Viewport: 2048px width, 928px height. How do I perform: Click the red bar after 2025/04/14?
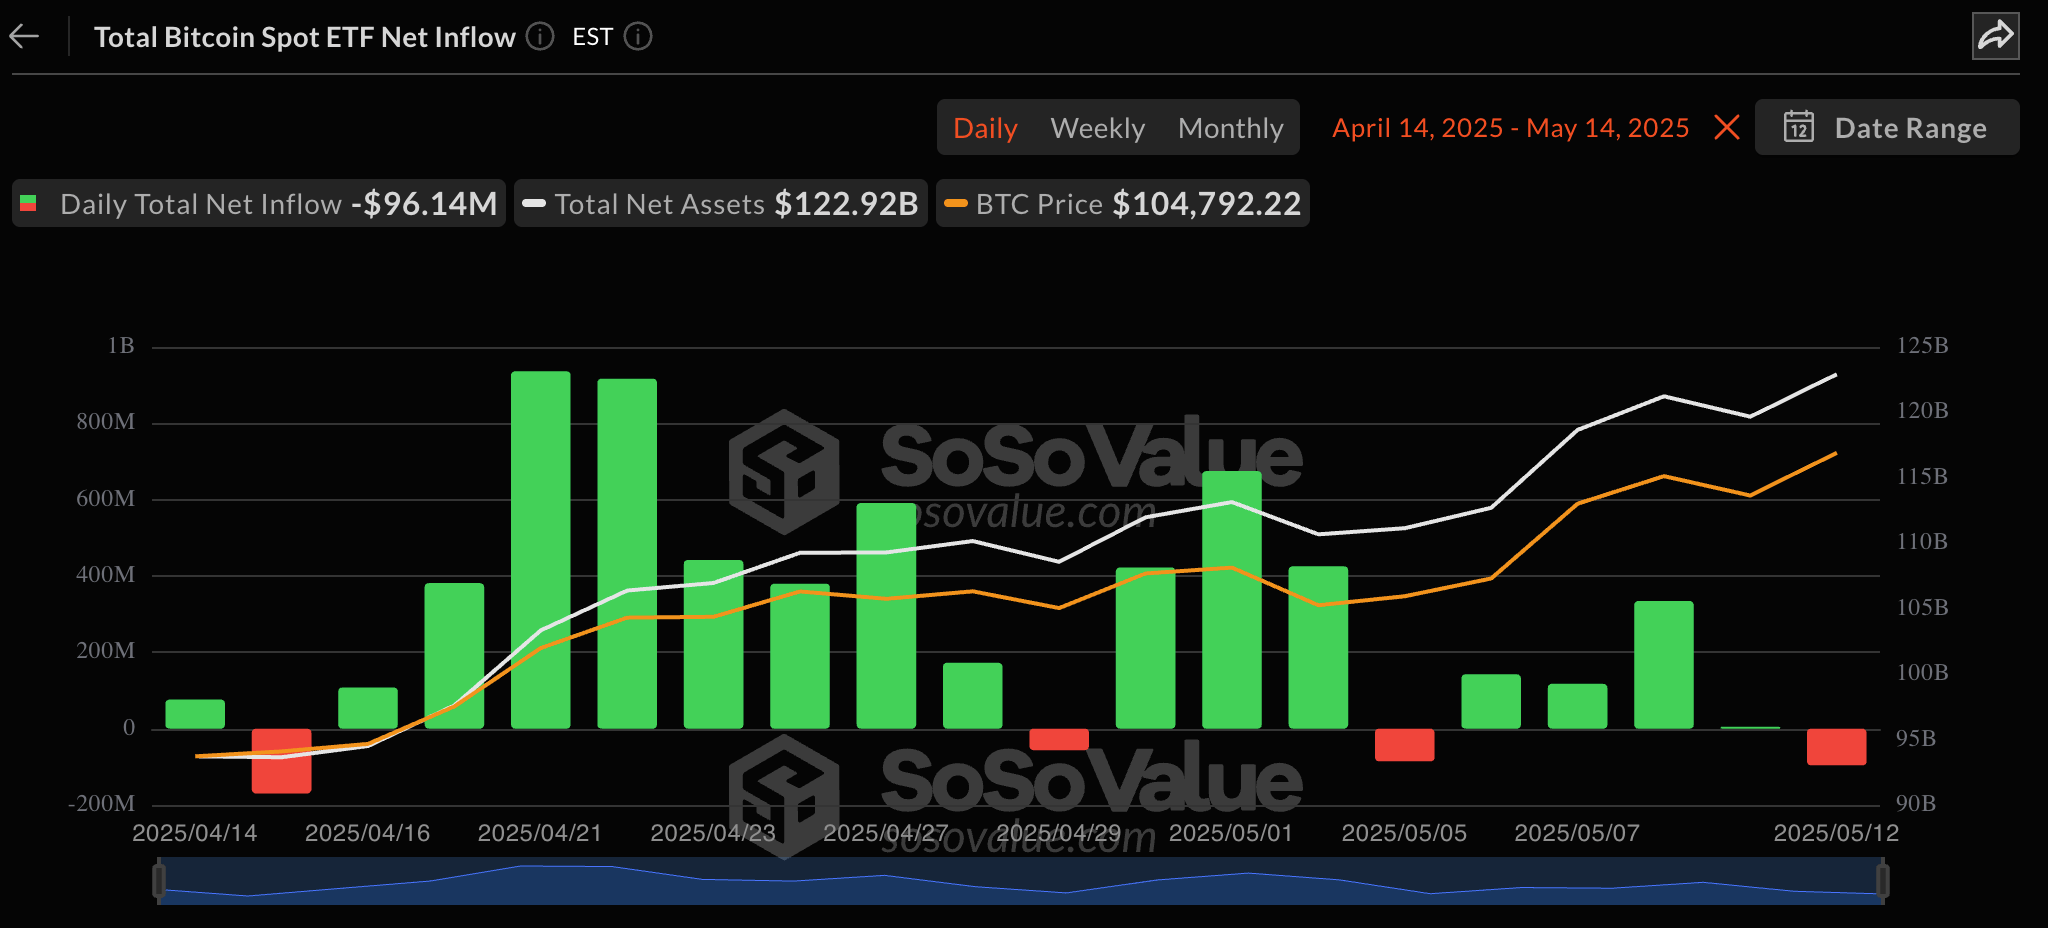(281, 761)
